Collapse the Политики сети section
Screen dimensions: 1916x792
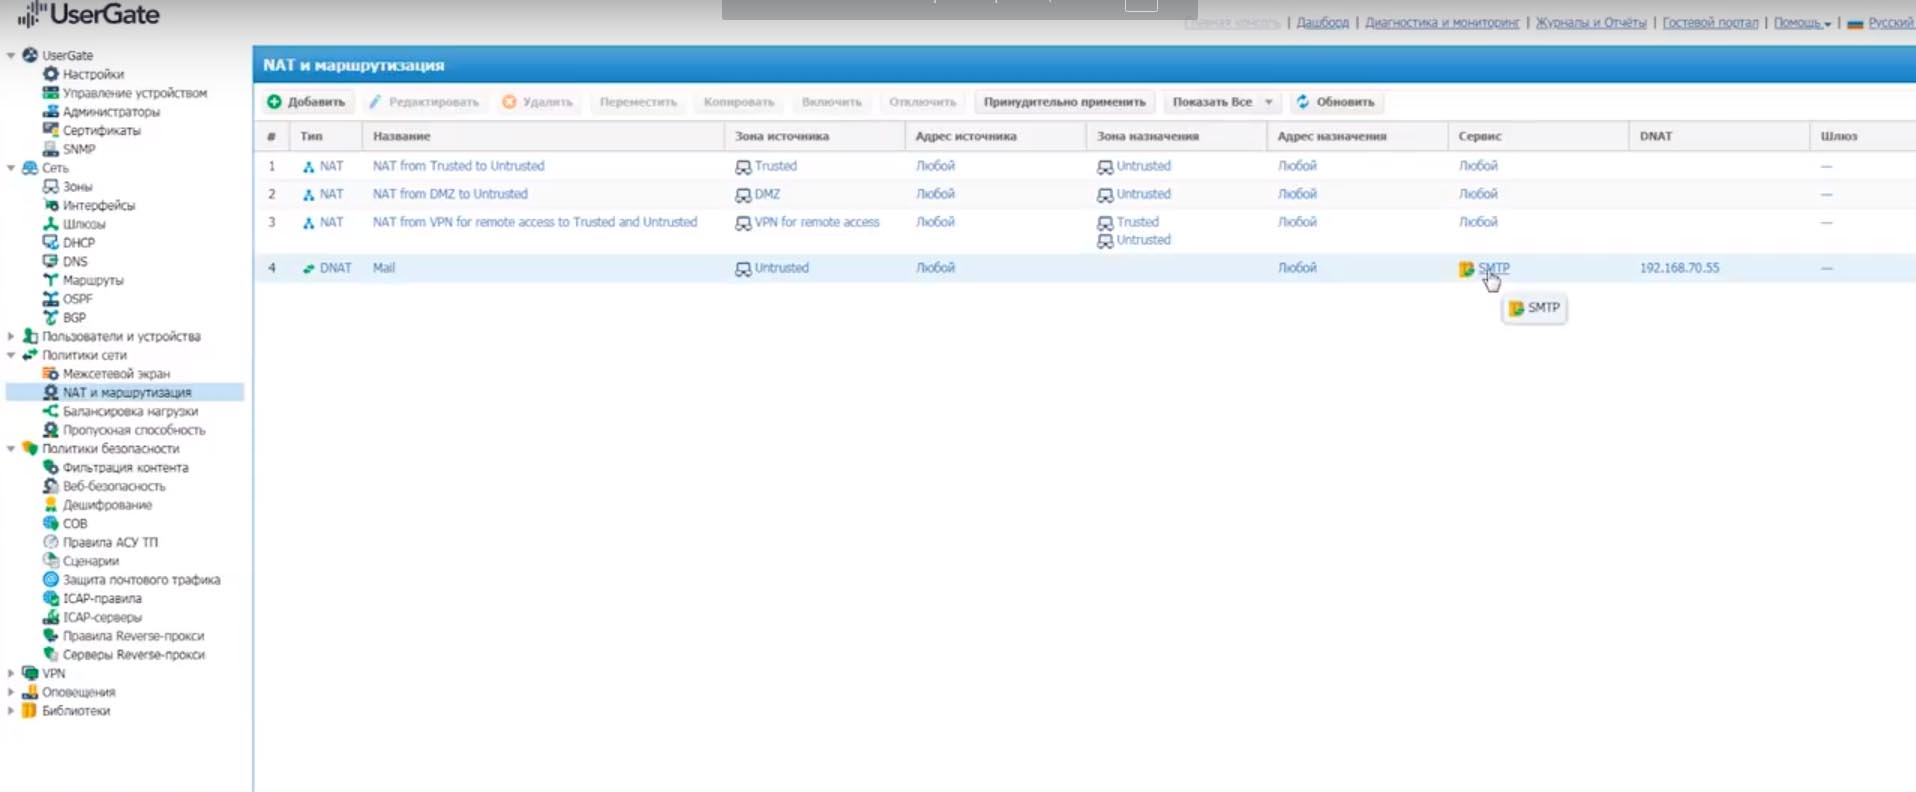[x=11, y=355]
